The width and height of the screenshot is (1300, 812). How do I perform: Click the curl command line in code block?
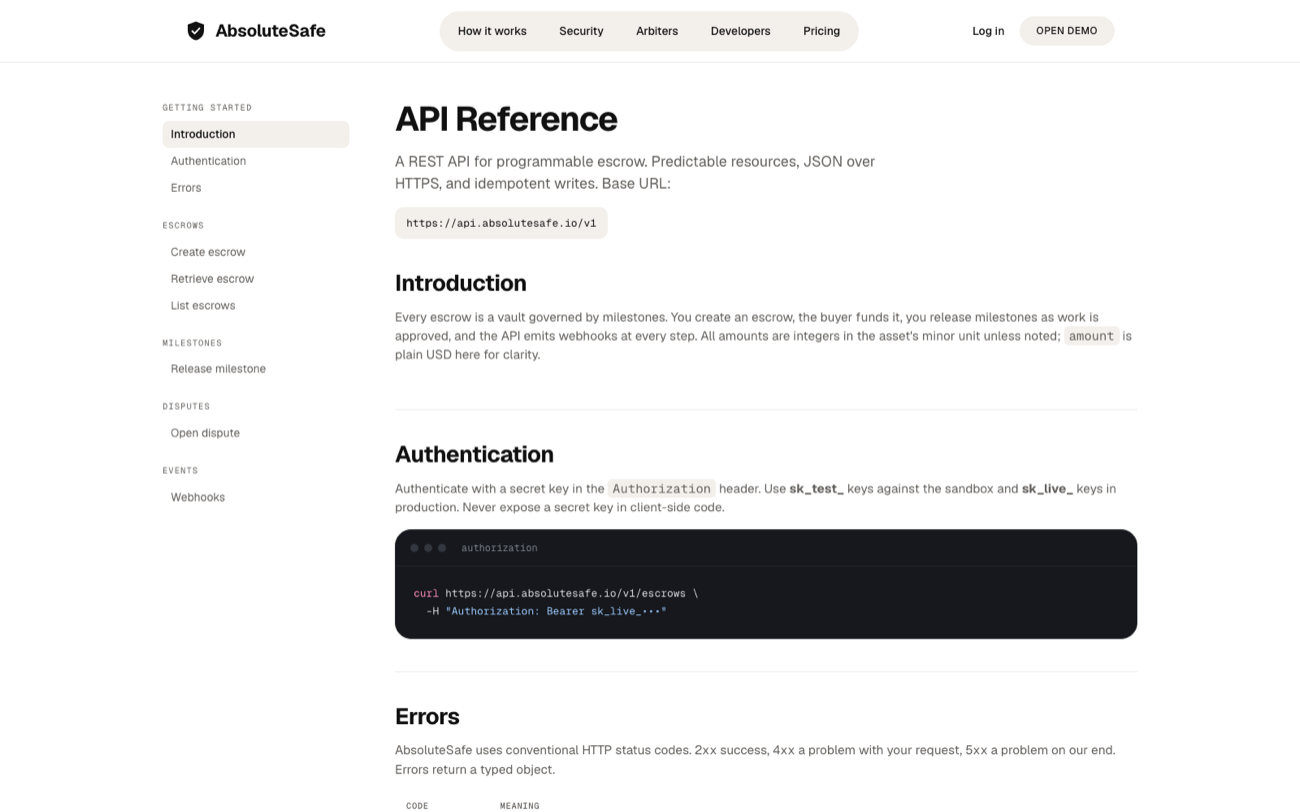[x=556, y=593]
